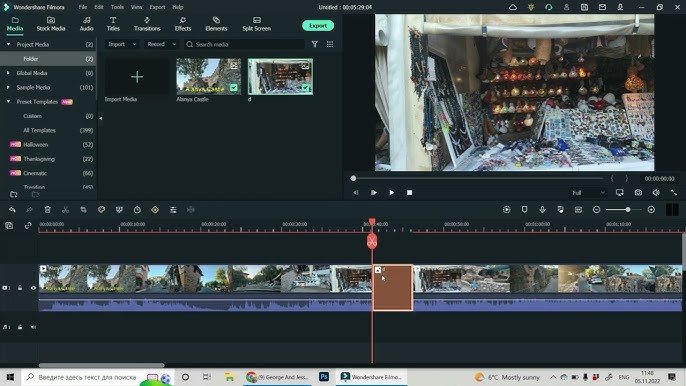Switch to the Effects tab
The width and height of the screenshot is (686, 386).
[183, 24]
